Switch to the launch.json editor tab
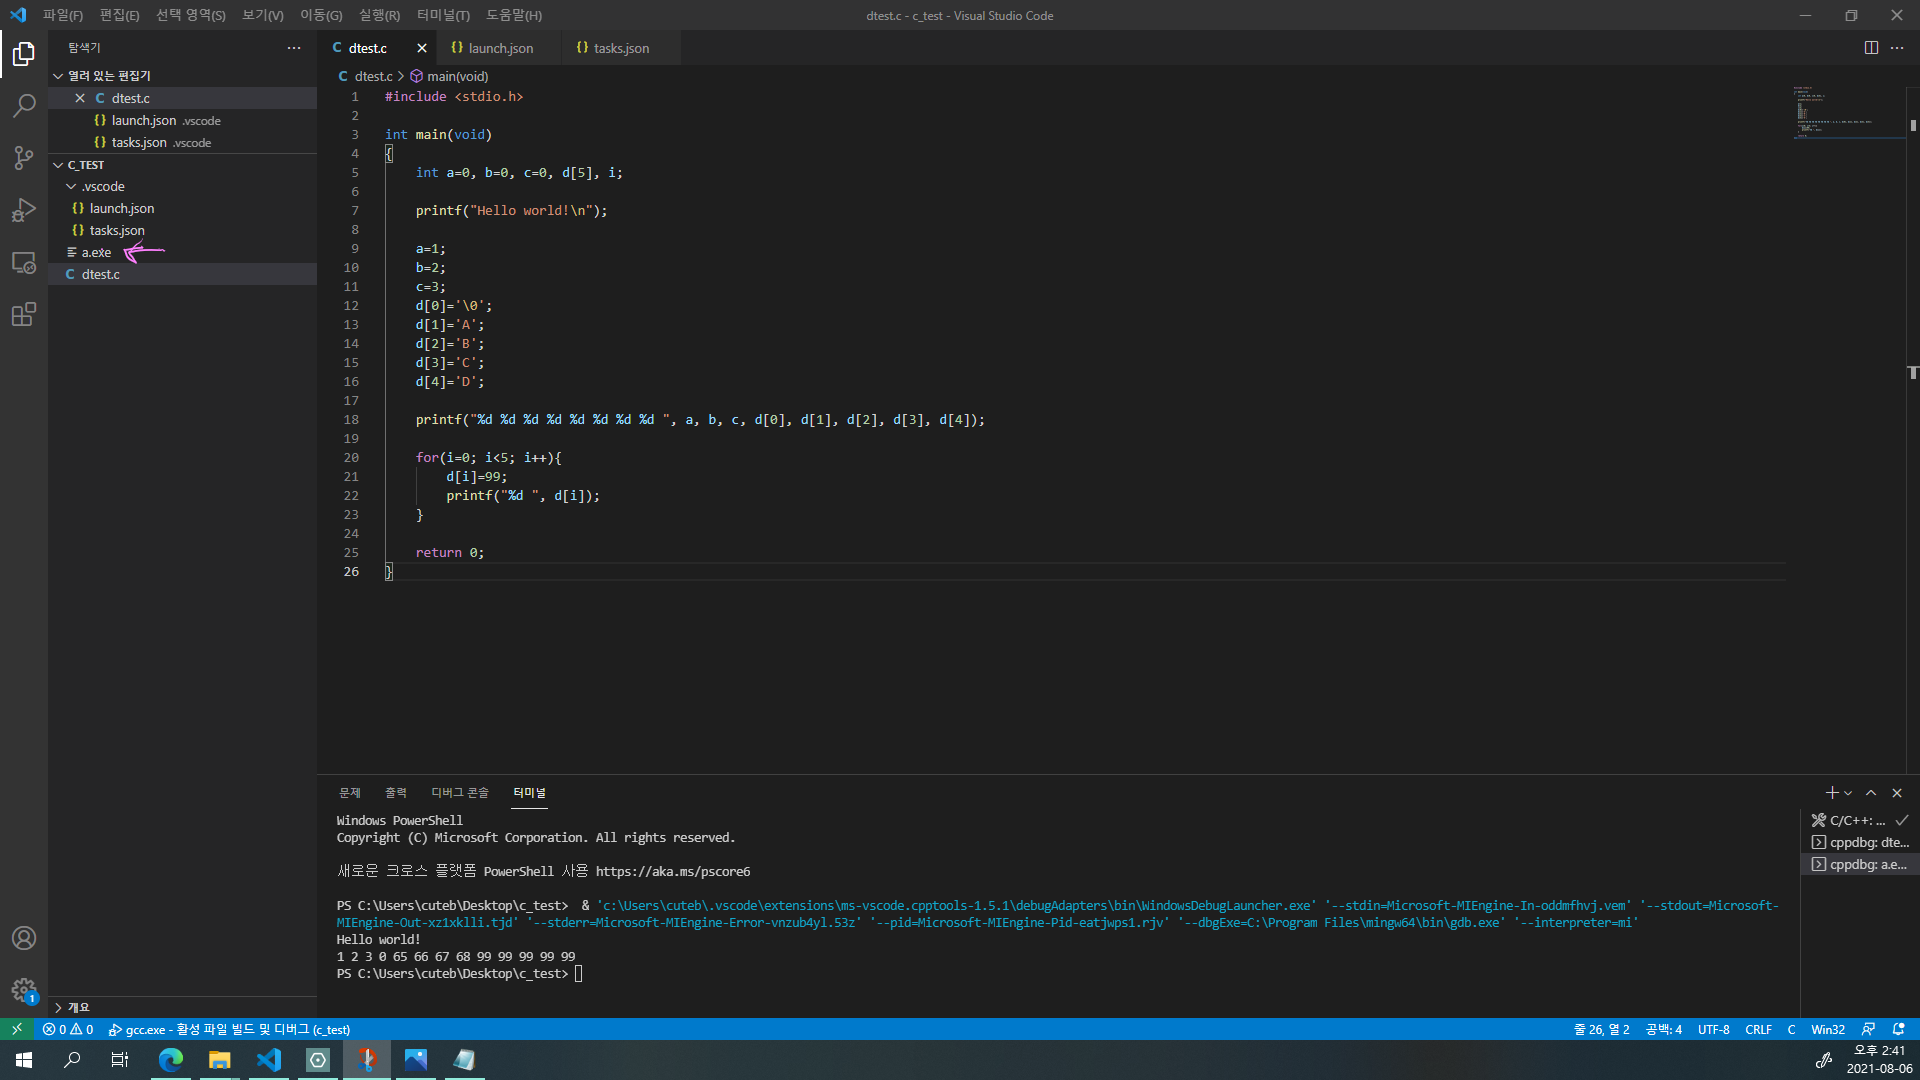Viewport: 1920px width, 1080px height. (500, 48)
